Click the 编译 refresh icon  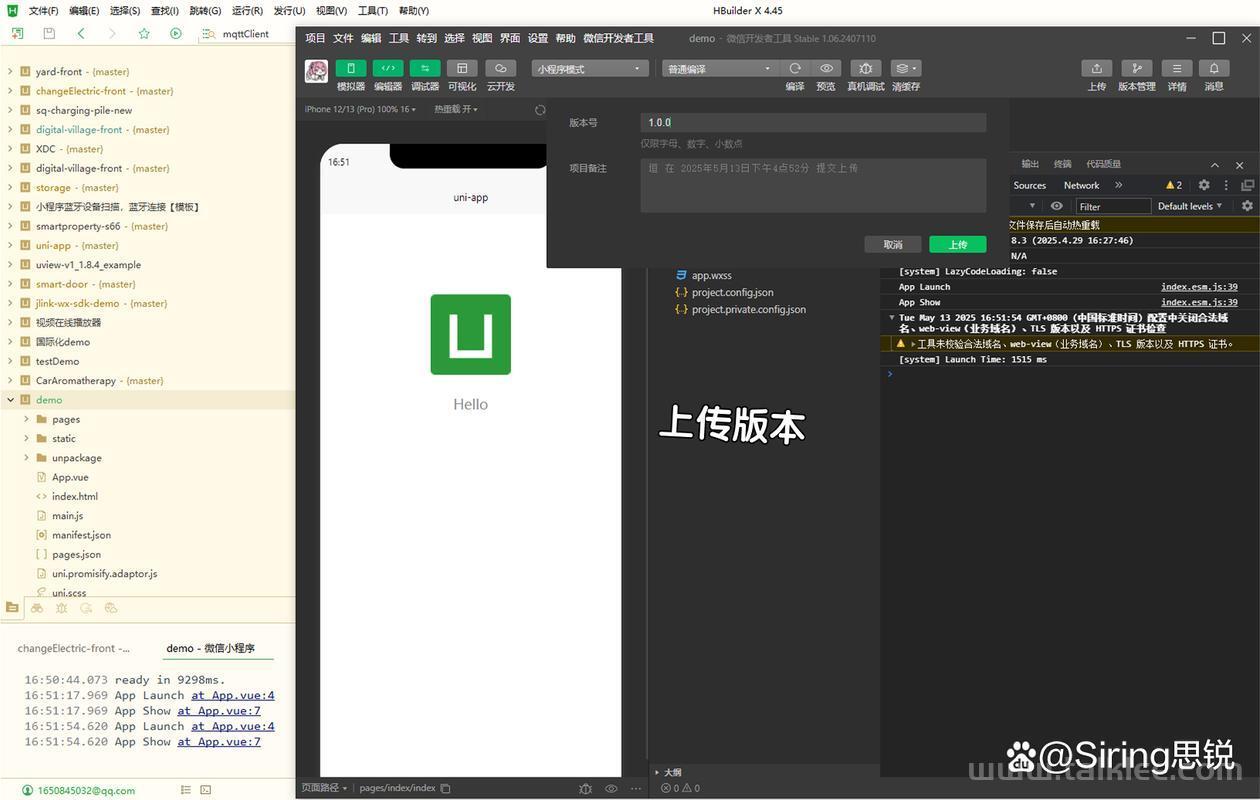click(795, 69)
